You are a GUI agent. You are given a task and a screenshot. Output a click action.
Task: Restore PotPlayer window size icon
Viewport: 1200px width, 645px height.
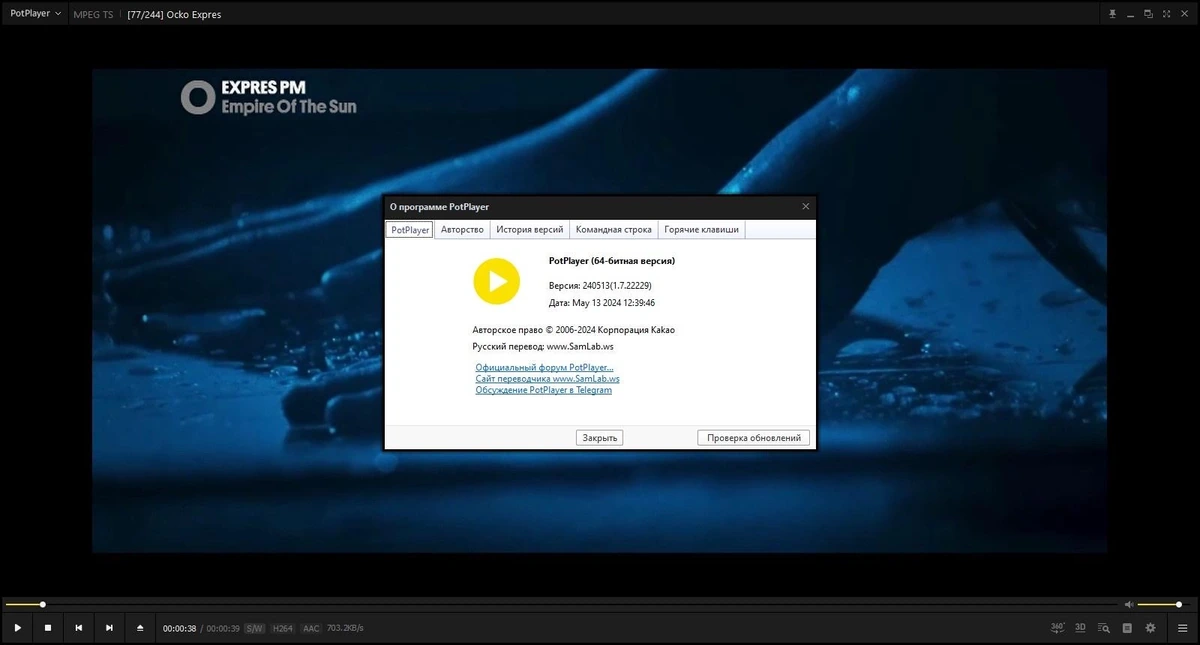coord(1148,14)
